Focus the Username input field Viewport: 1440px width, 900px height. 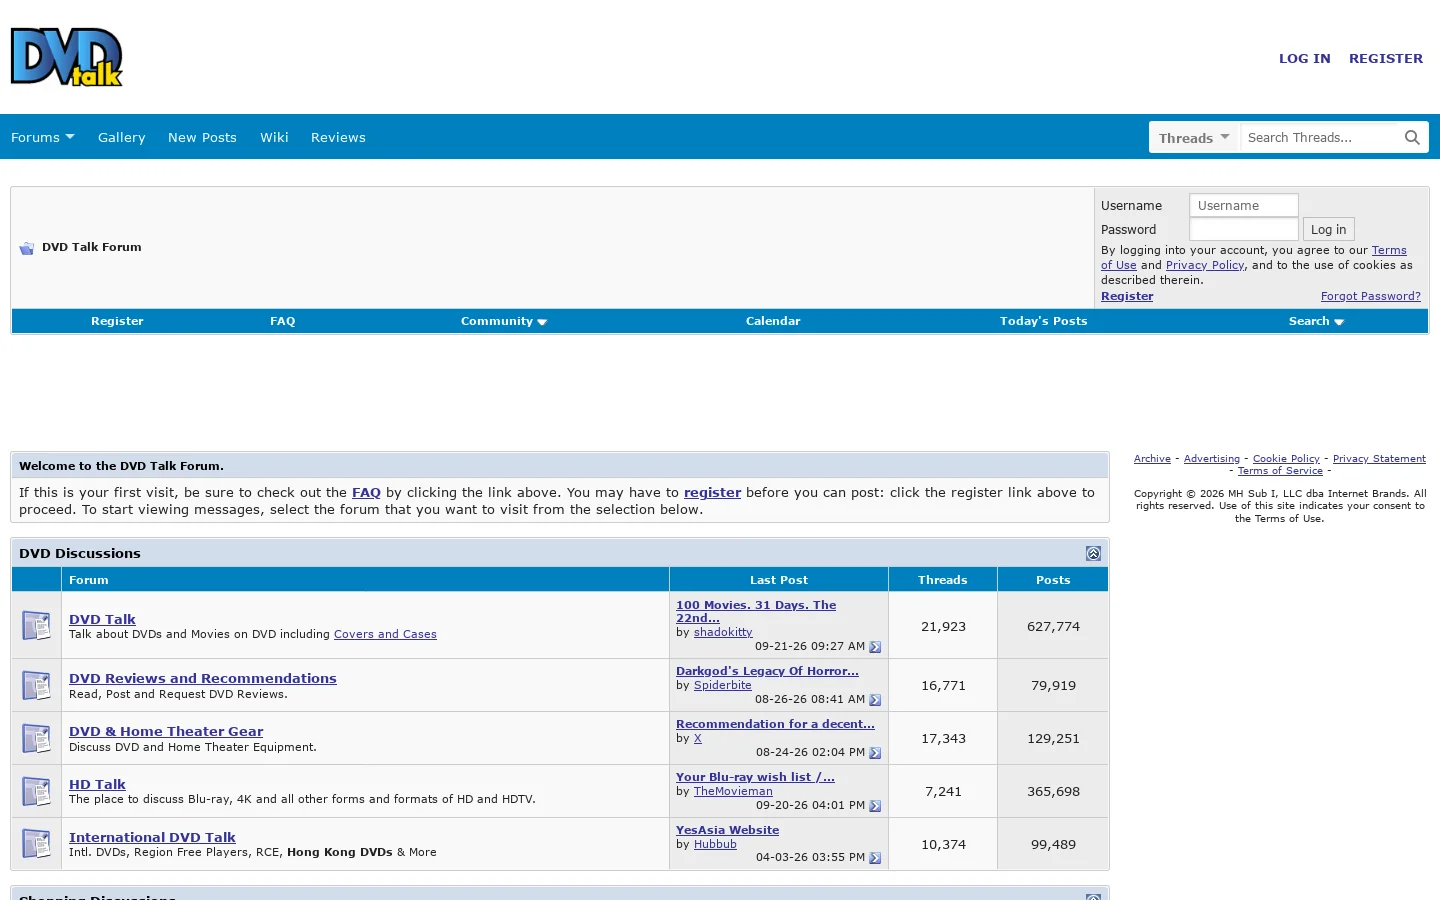[1244, 205]
